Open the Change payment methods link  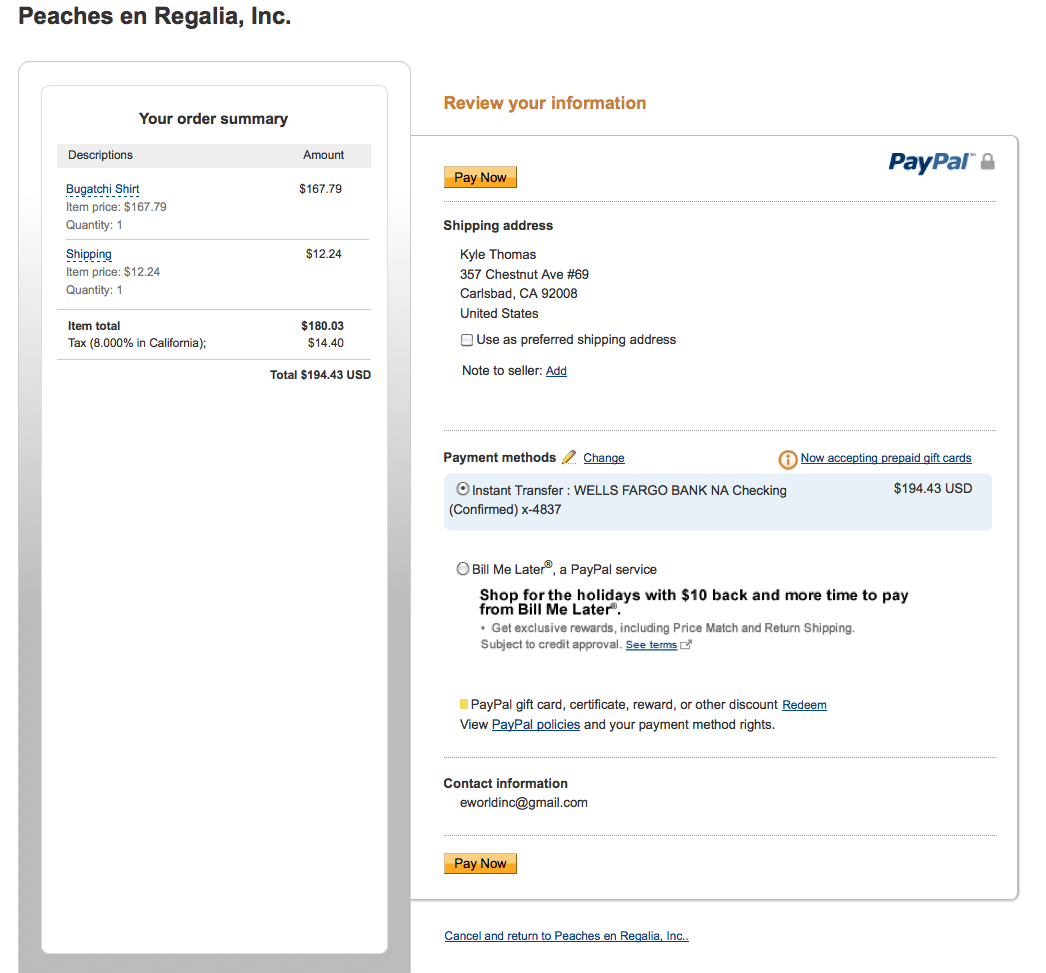click(604, 458)
